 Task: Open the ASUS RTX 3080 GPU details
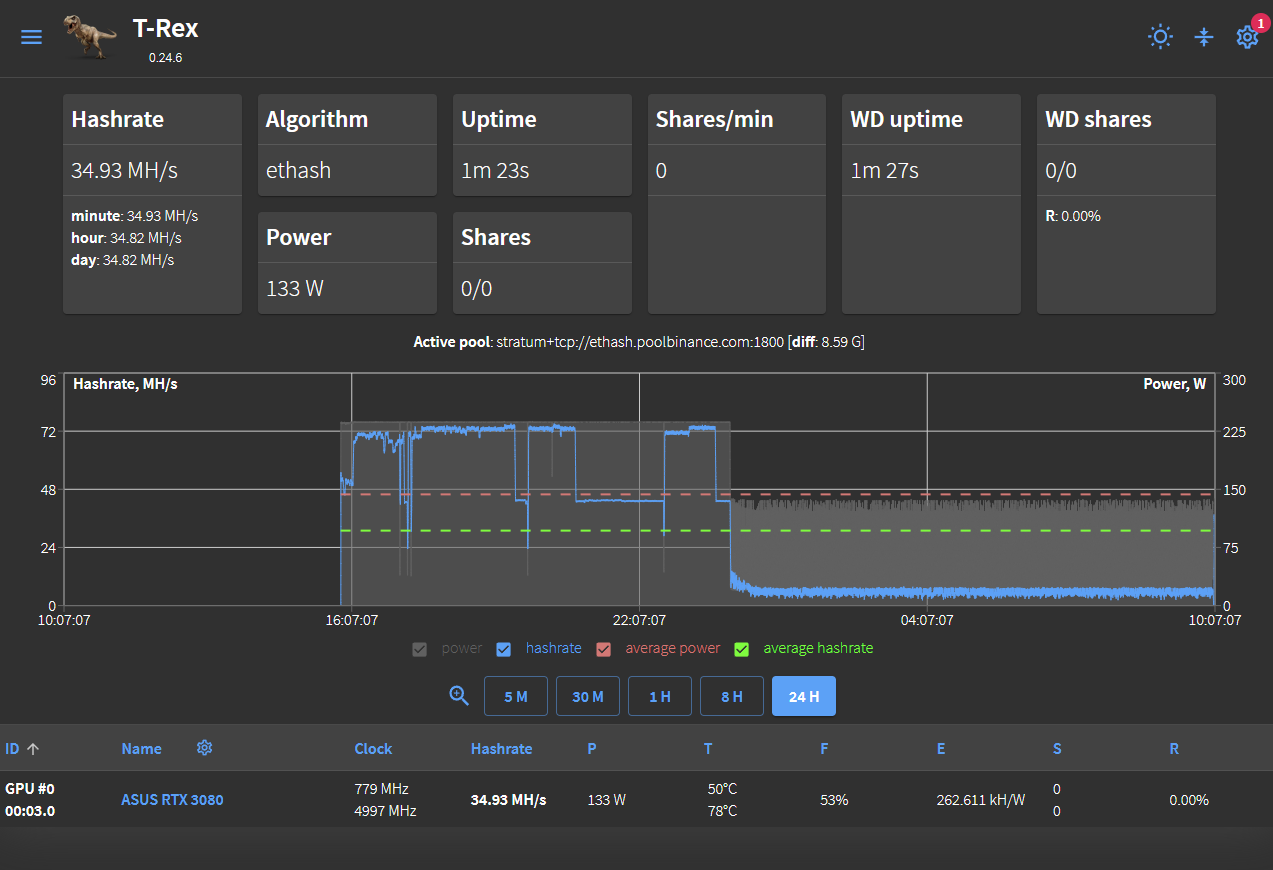tap(172, 800)
